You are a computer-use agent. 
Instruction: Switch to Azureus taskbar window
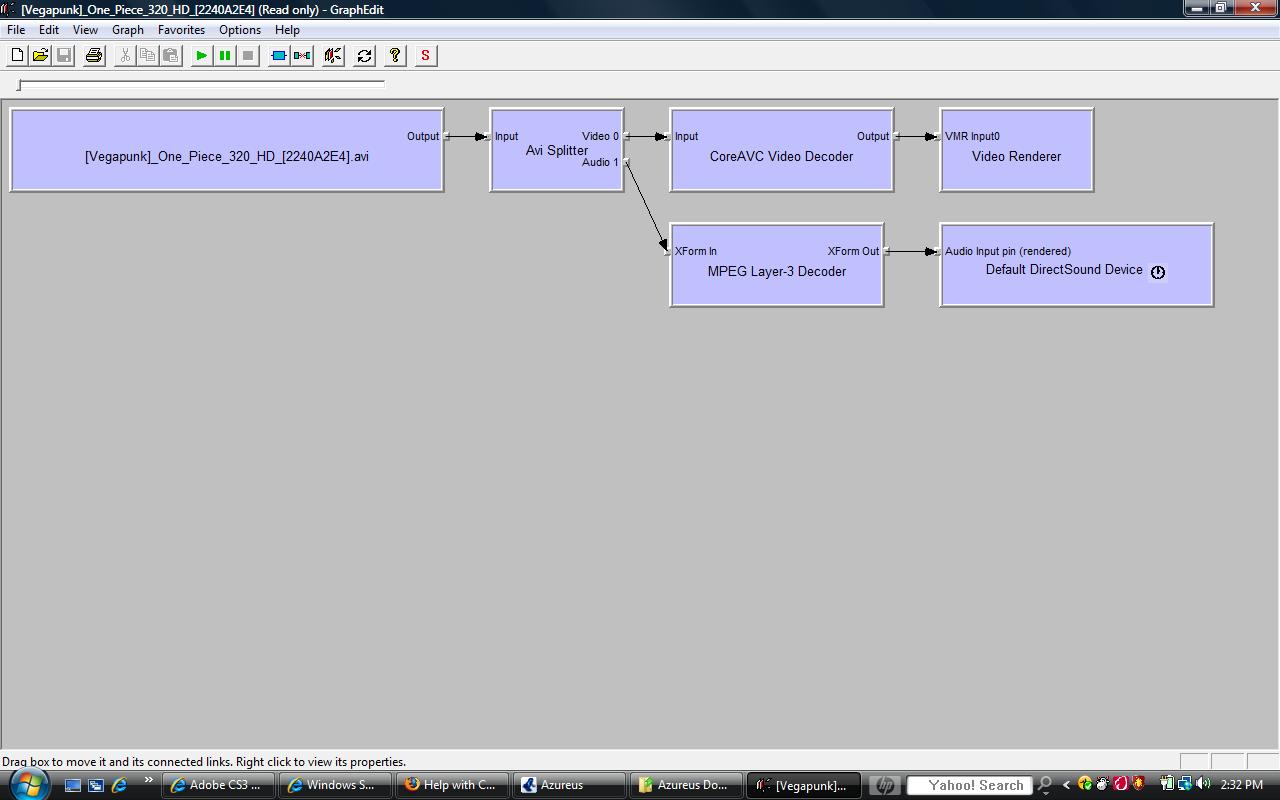[569, 785]
